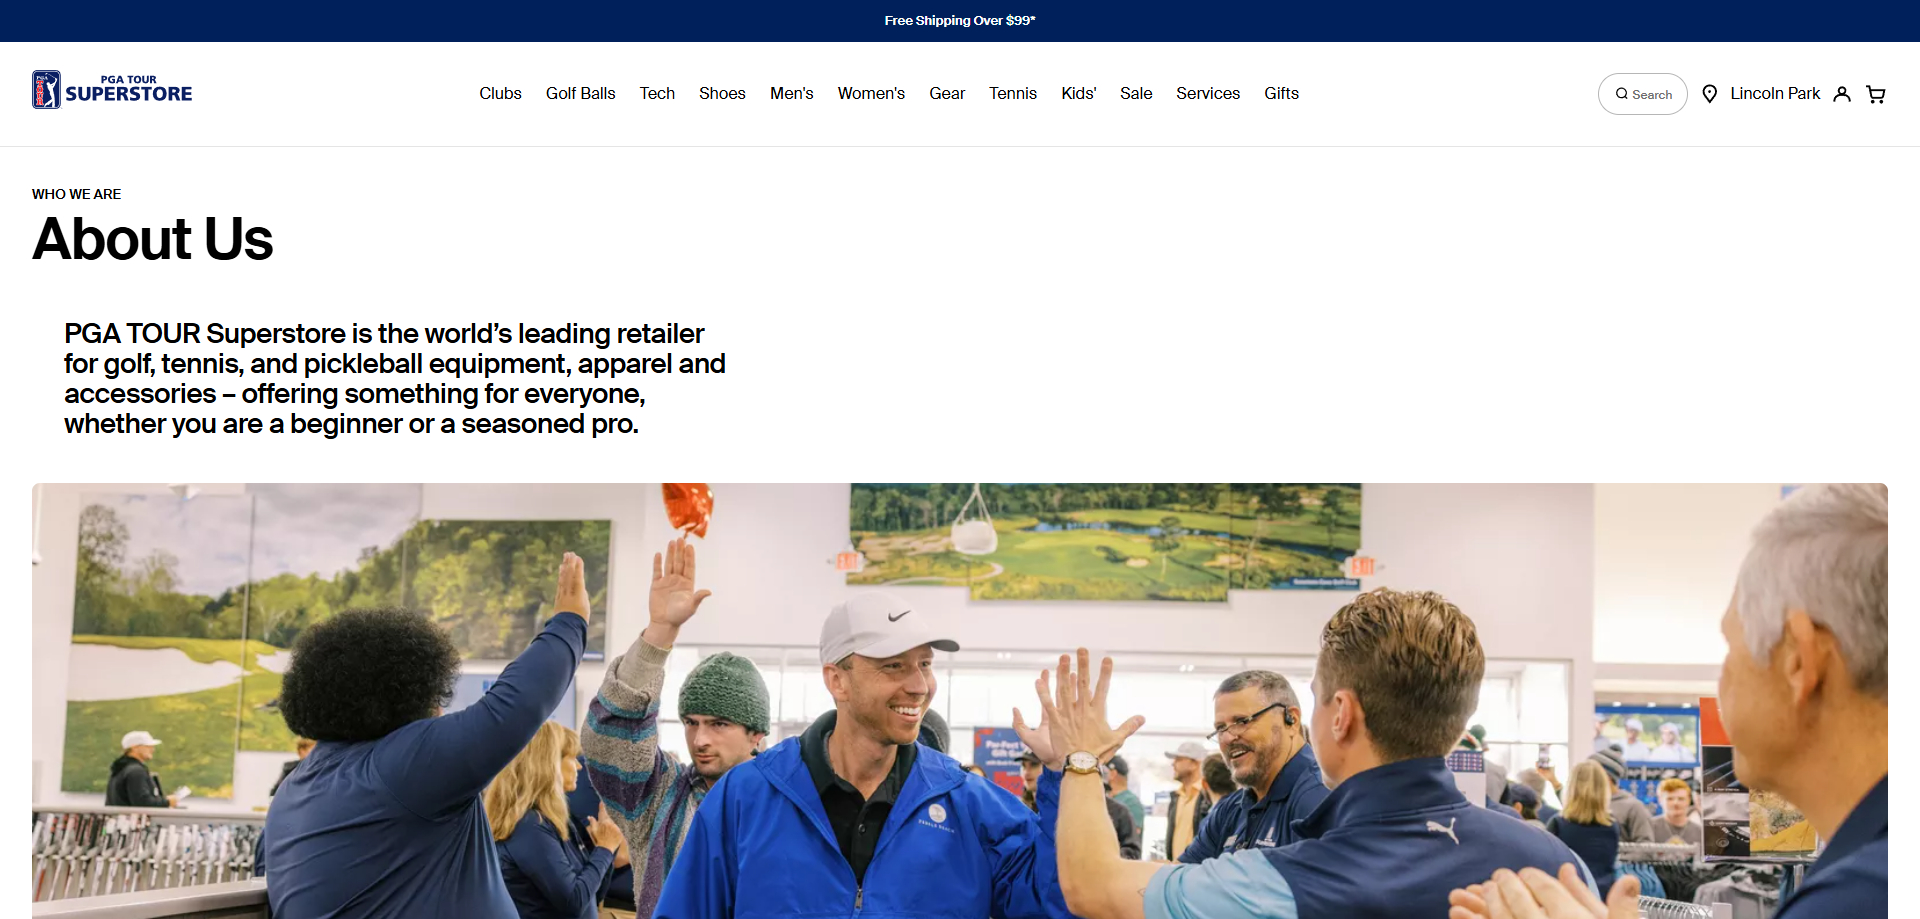Browse the Gear category

[x=946, y=93]
